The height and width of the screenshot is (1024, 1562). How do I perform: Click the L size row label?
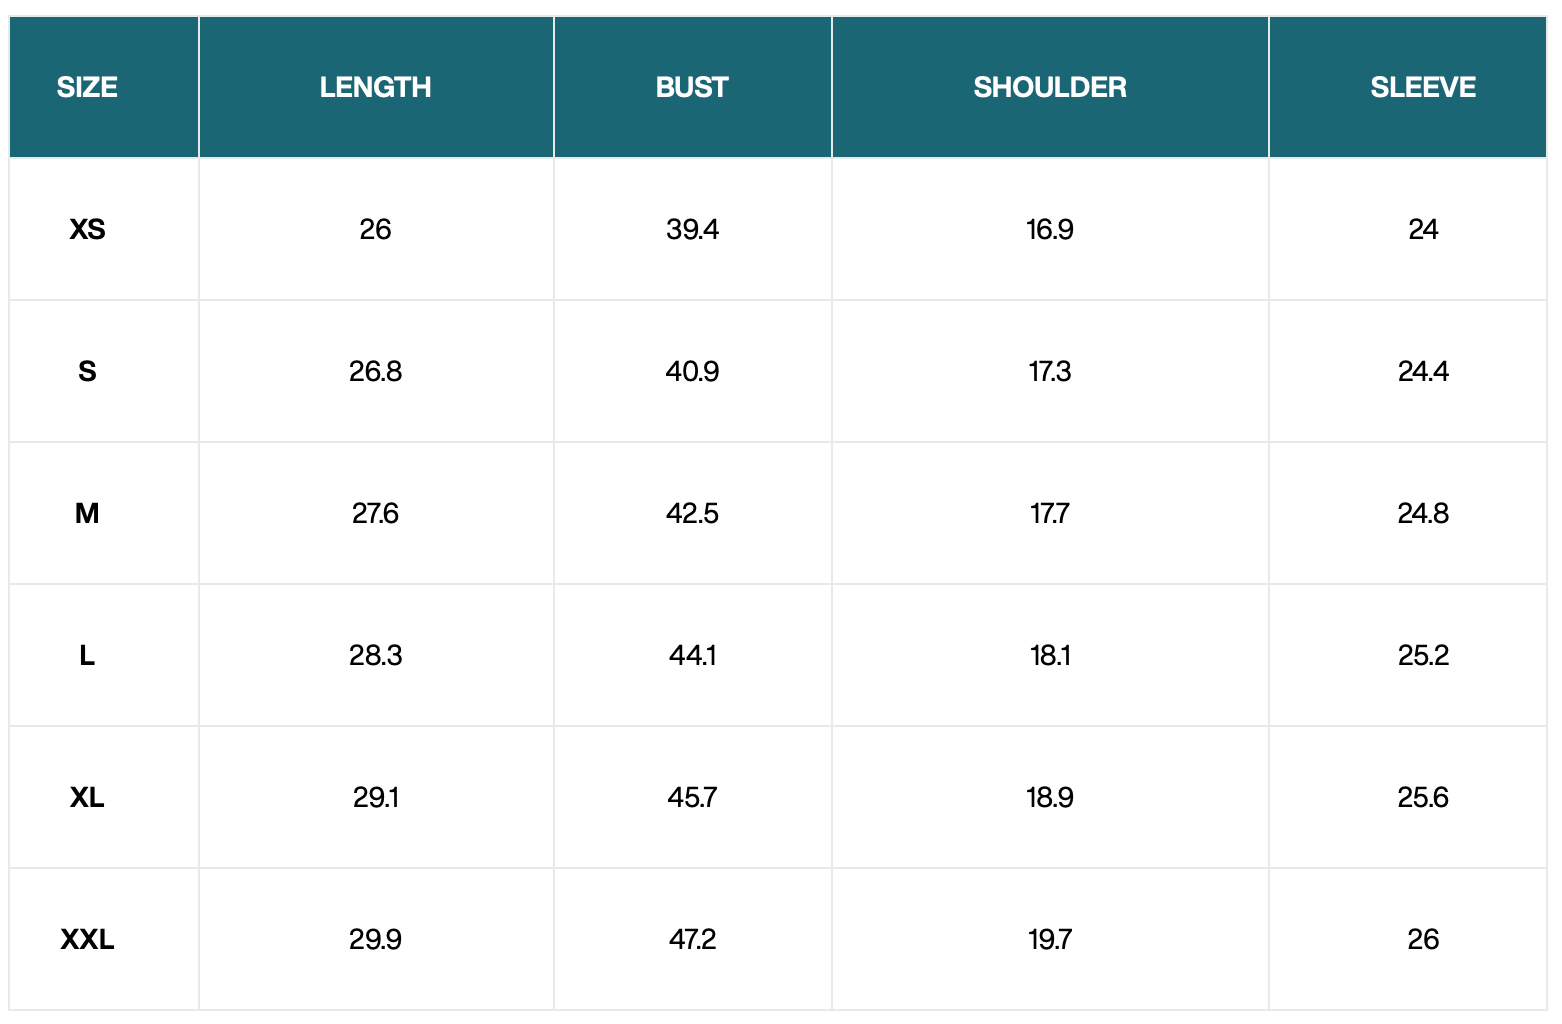pyautogui.click(x=87, y=655)
